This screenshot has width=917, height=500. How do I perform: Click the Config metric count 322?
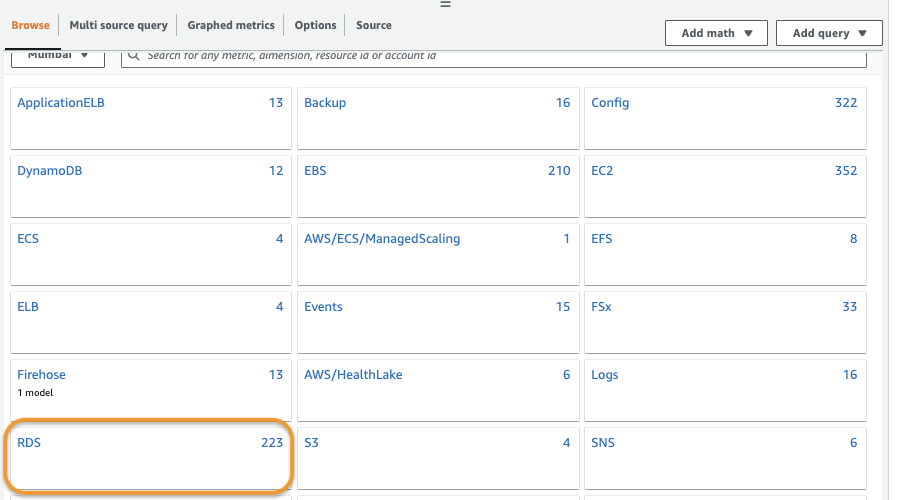846,103
